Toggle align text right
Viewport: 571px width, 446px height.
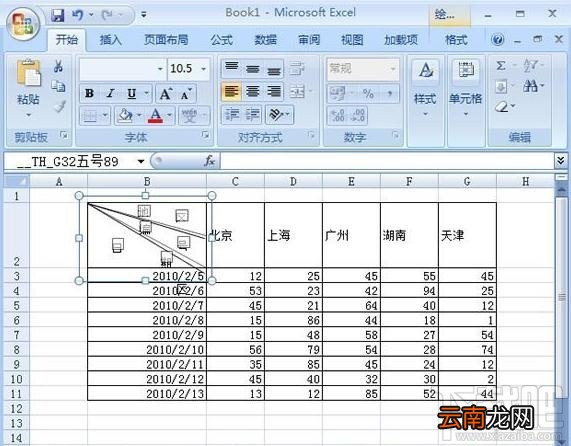pyautogui.click(x=274, y=91)
